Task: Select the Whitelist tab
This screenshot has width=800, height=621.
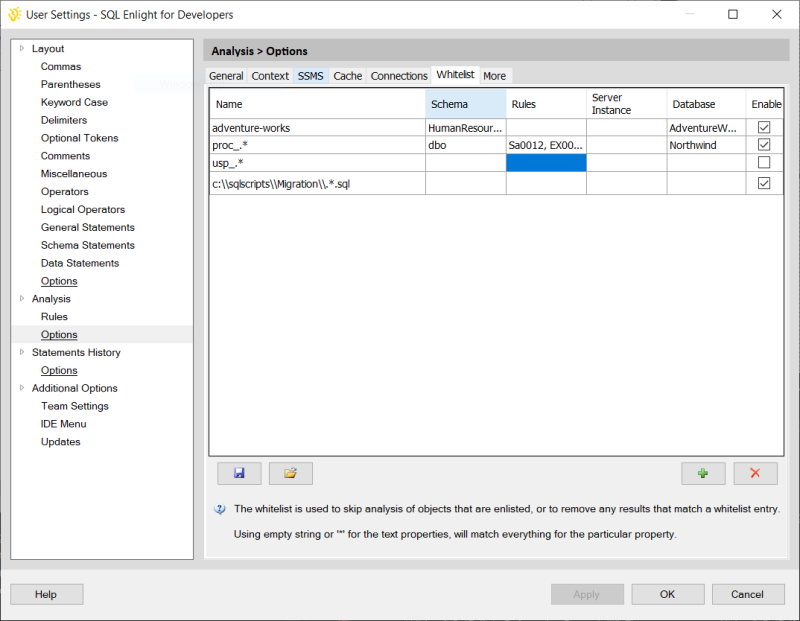Action: tap(456, 74)
